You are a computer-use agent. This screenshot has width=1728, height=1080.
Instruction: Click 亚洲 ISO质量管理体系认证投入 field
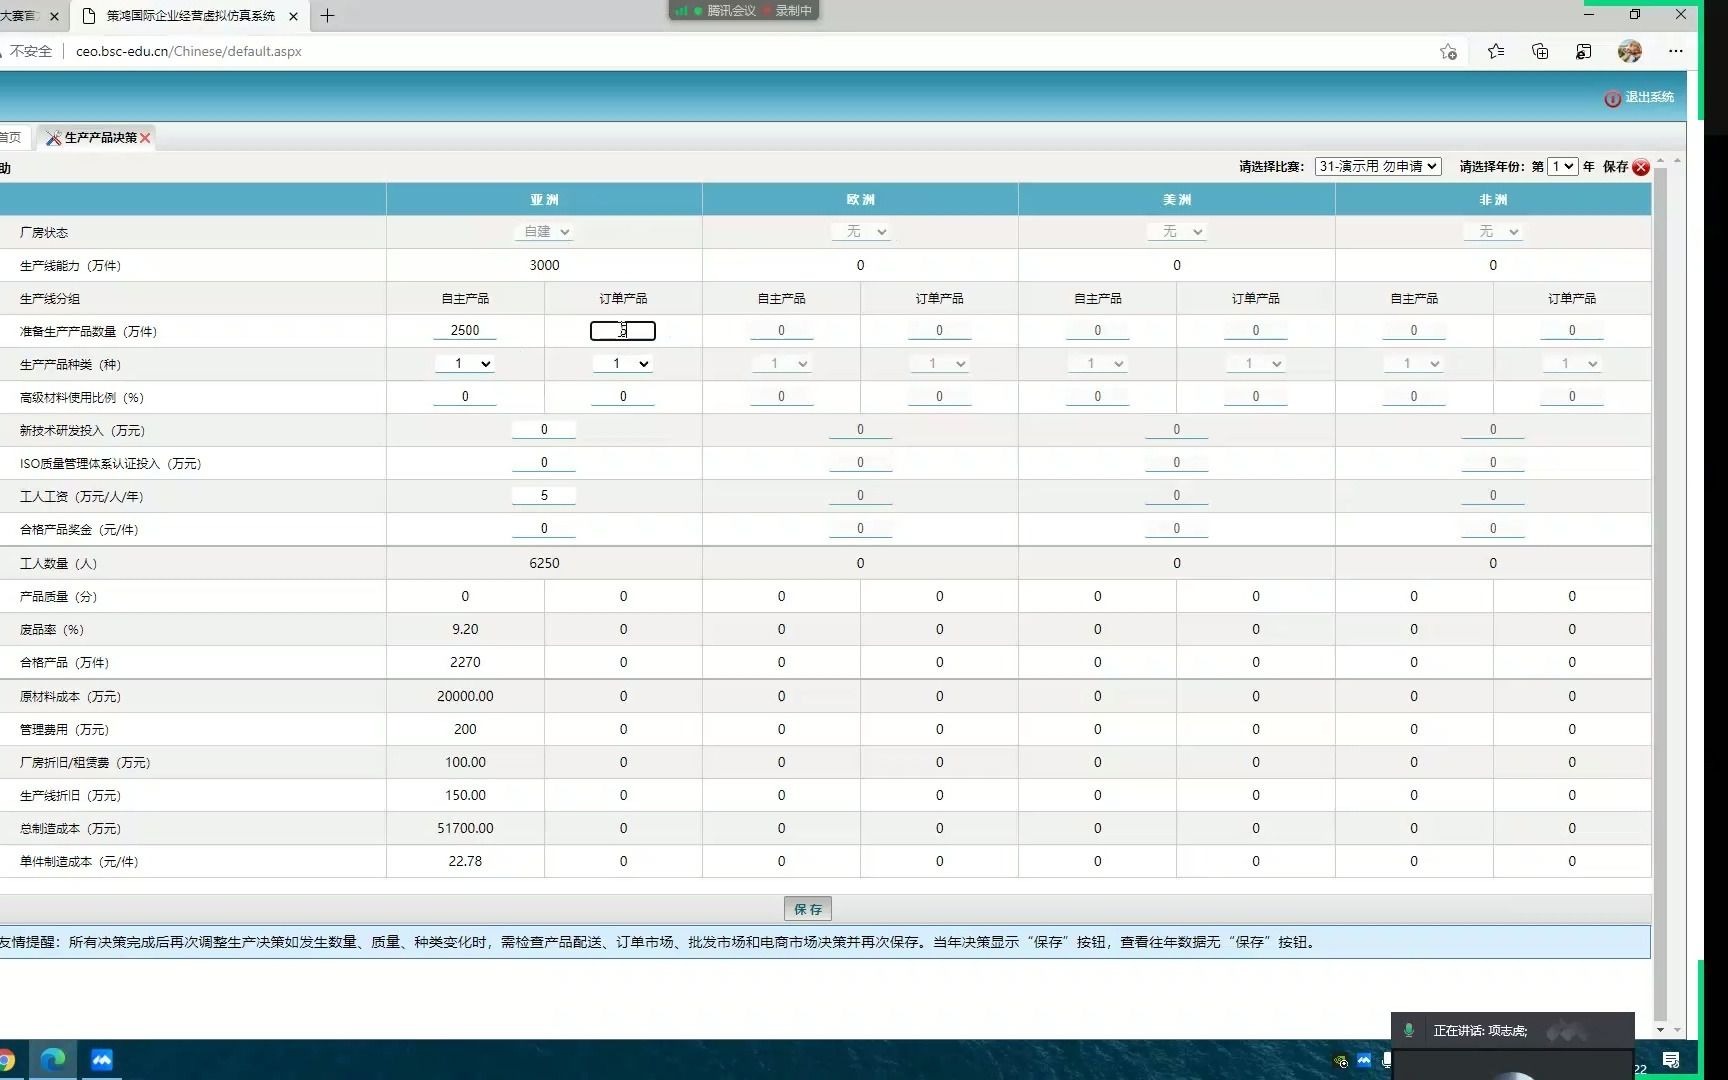click(544, 463)
